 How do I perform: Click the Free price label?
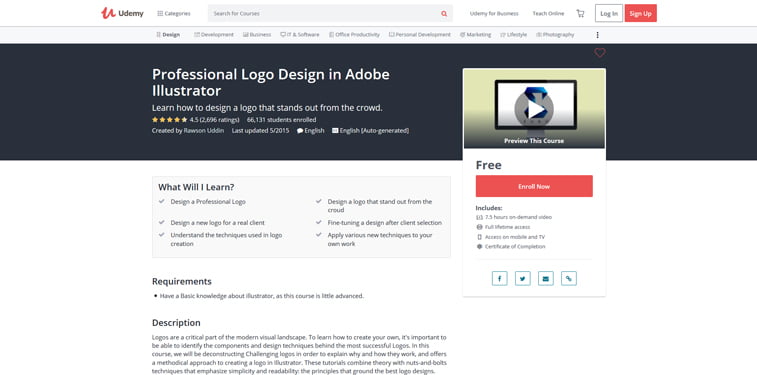click(489, 165)
